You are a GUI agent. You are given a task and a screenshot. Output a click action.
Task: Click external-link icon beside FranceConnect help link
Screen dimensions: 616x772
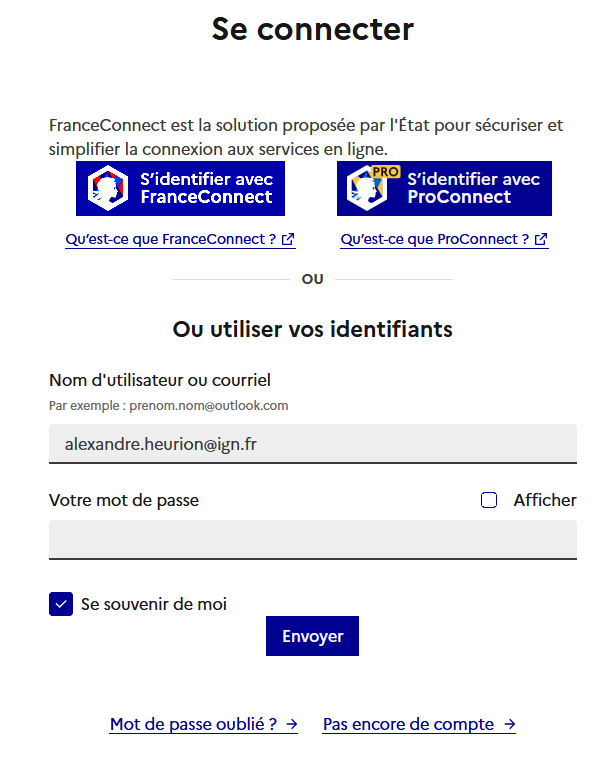click(x=289, y=240)
